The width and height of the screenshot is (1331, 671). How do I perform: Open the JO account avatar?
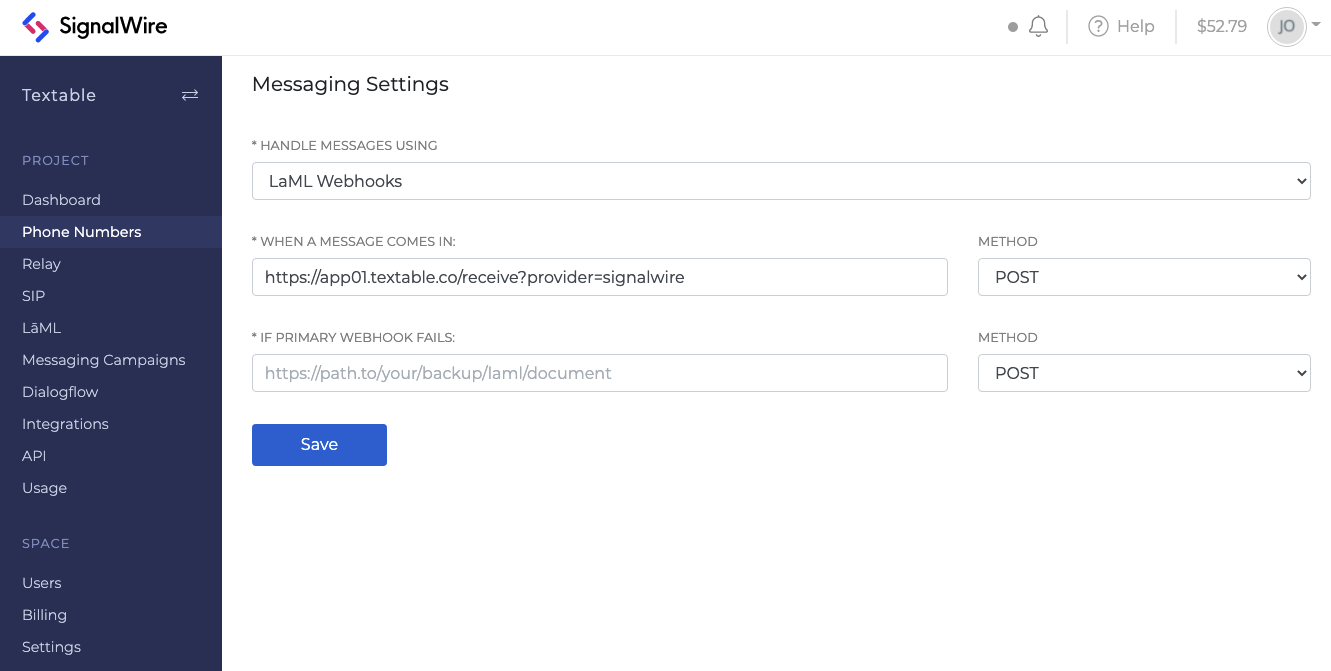click(x=1287, y=27)
